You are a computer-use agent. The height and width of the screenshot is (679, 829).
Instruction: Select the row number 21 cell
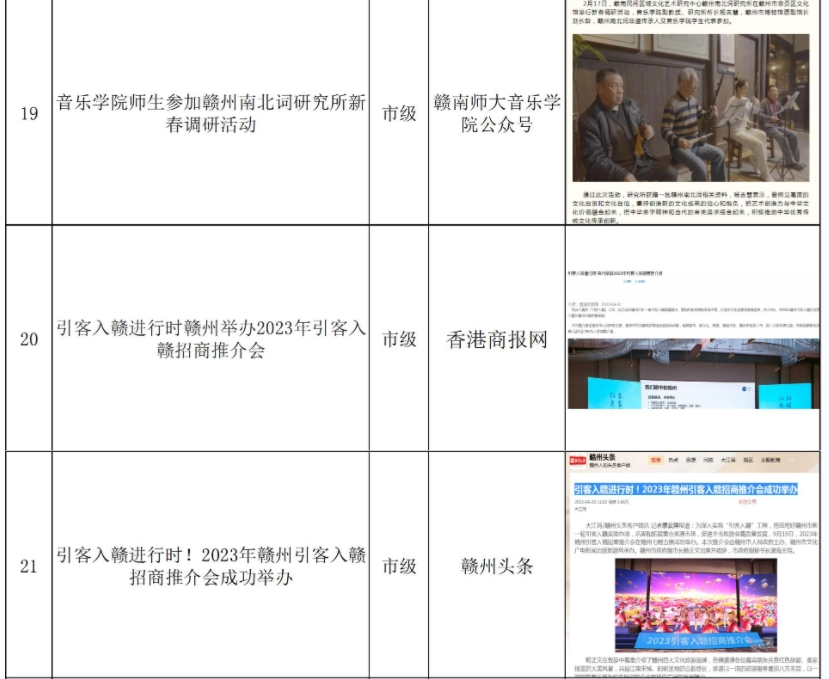pyautogui.click(x=29, y=566)
